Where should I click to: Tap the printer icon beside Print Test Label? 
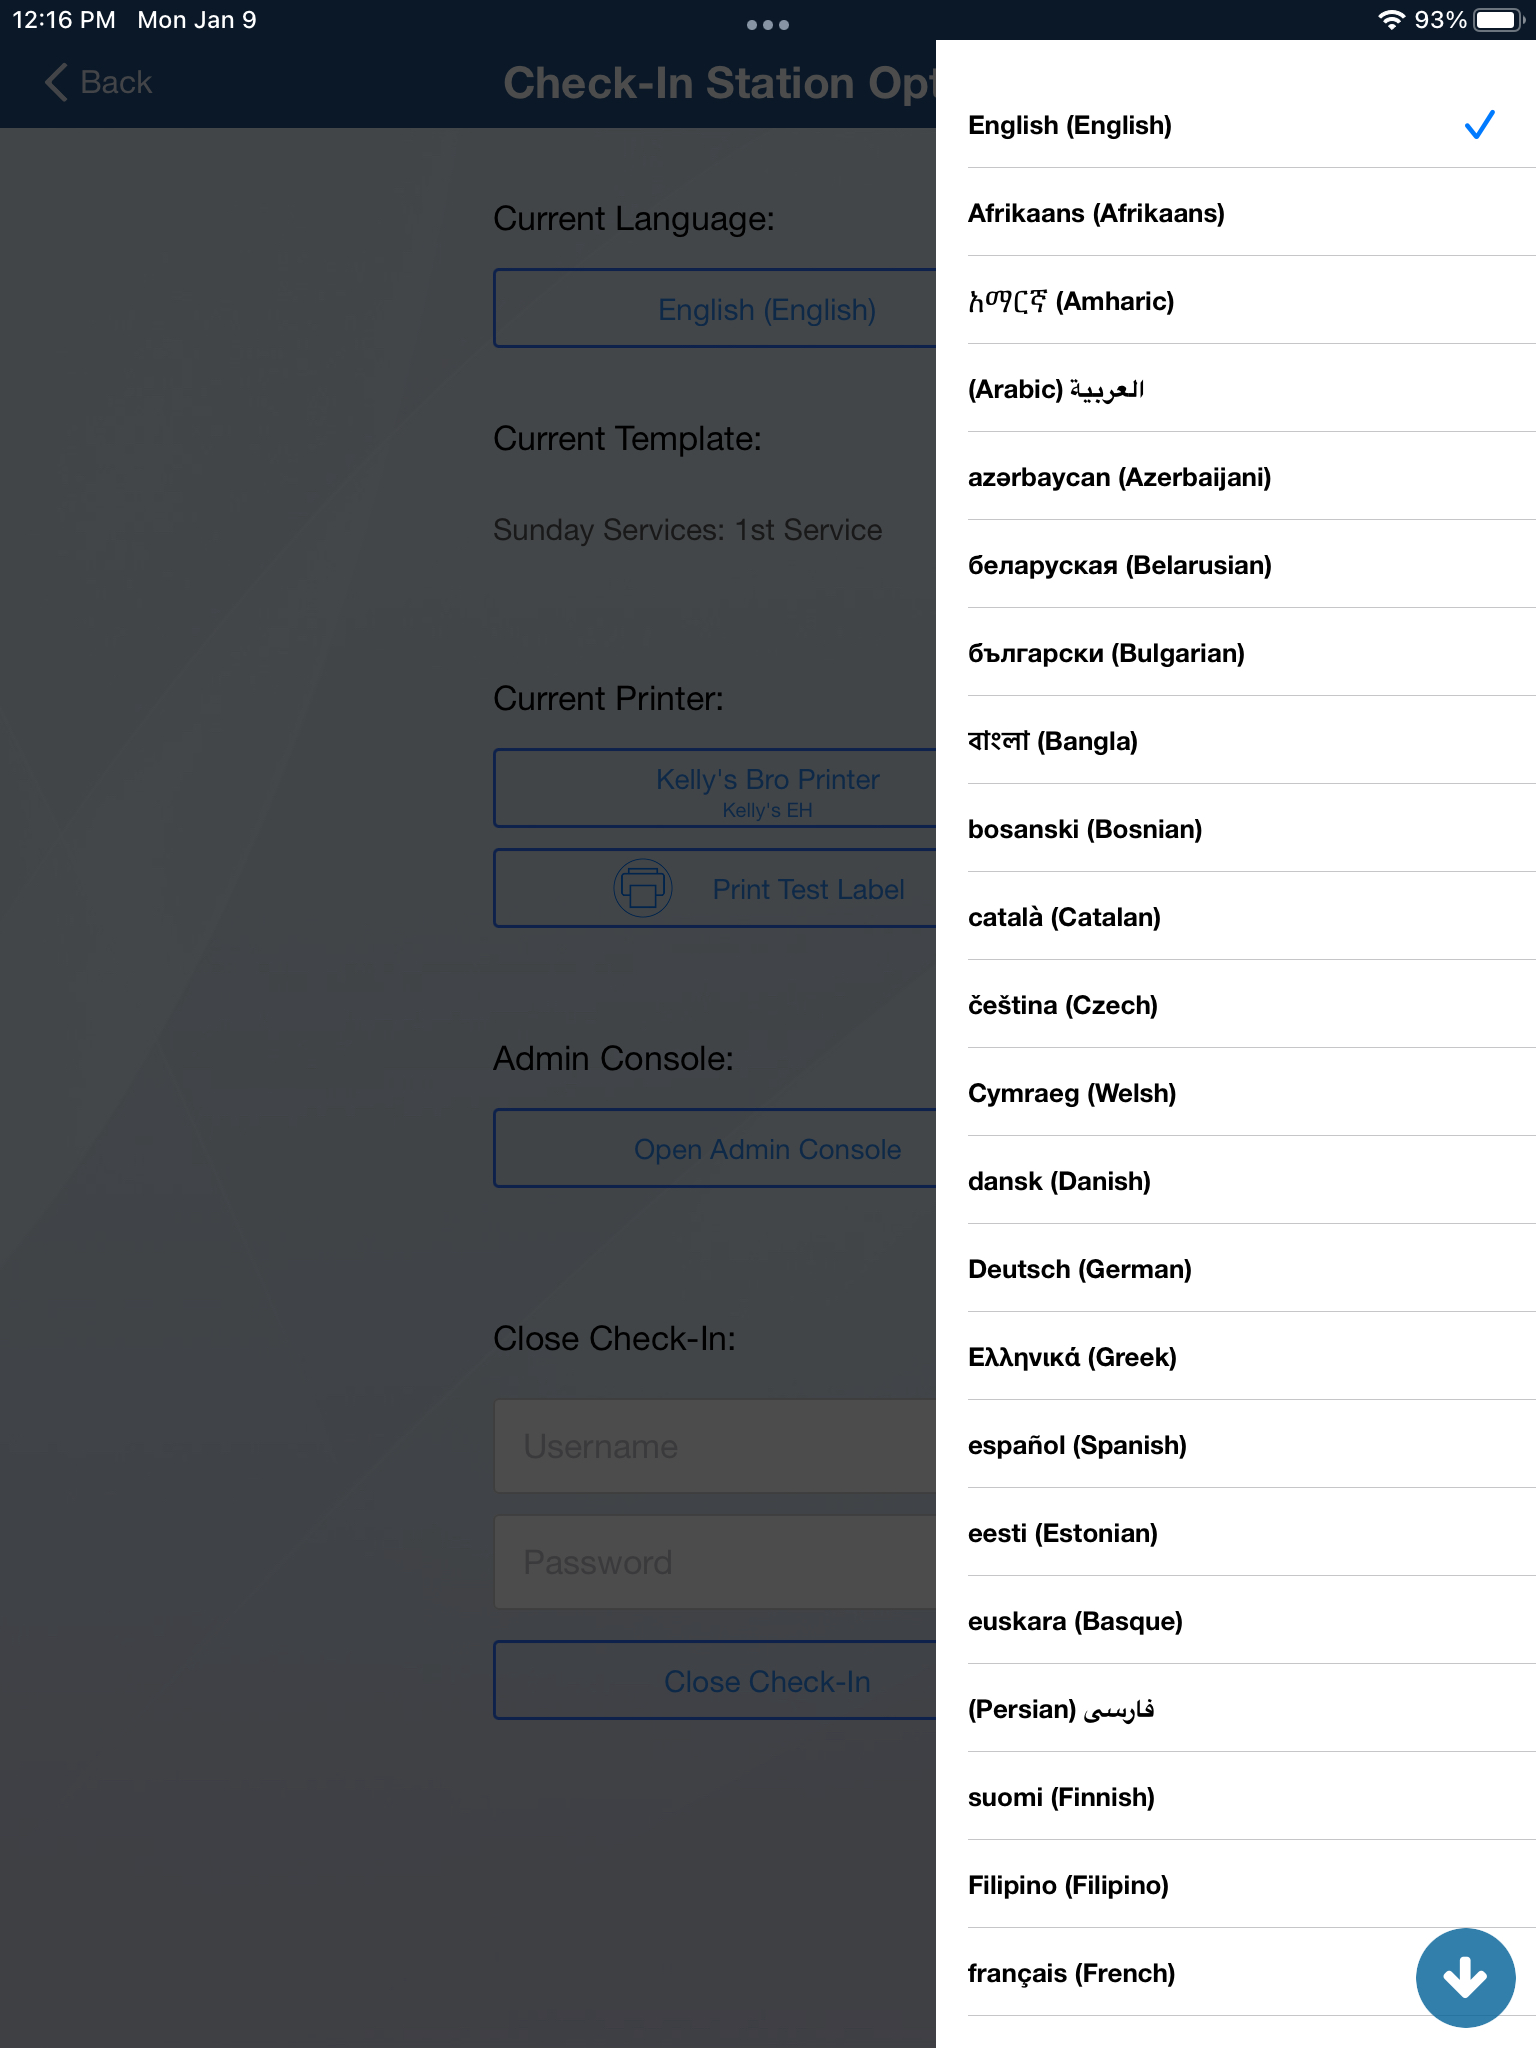pyautogui.click(x=642, y=888)
